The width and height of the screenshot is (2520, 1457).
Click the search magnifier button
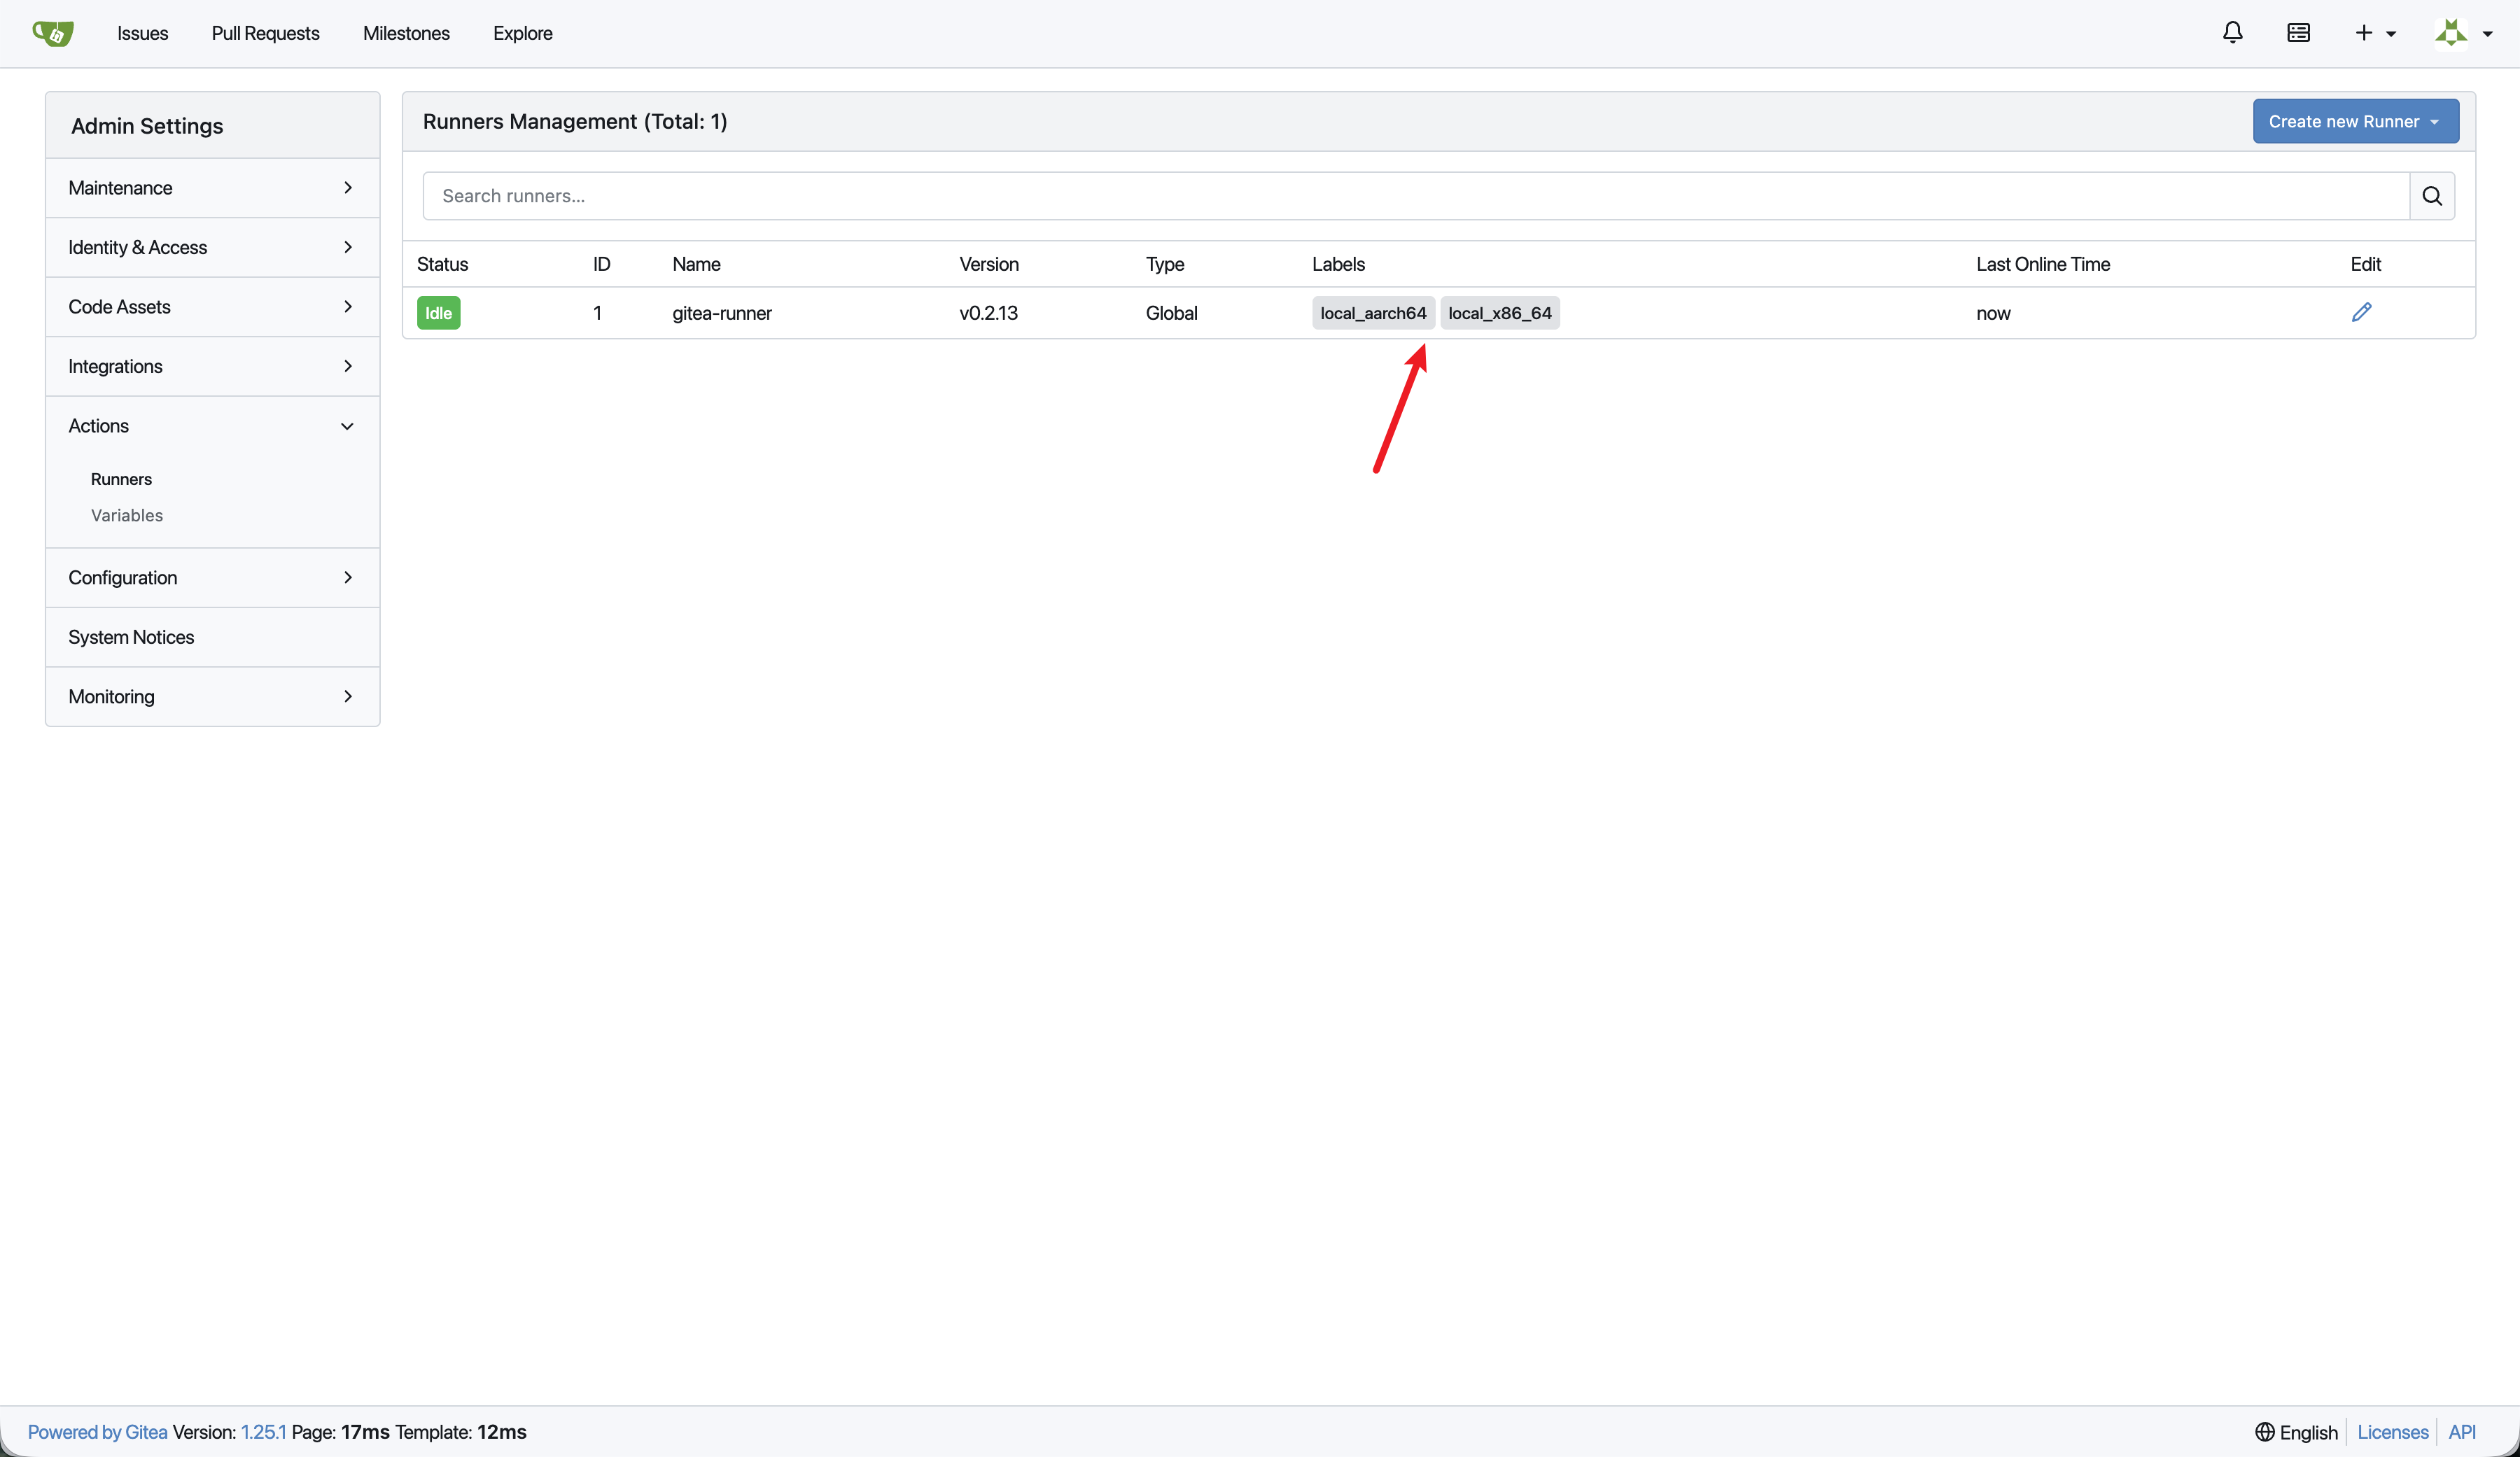[x=2432, y=196]
